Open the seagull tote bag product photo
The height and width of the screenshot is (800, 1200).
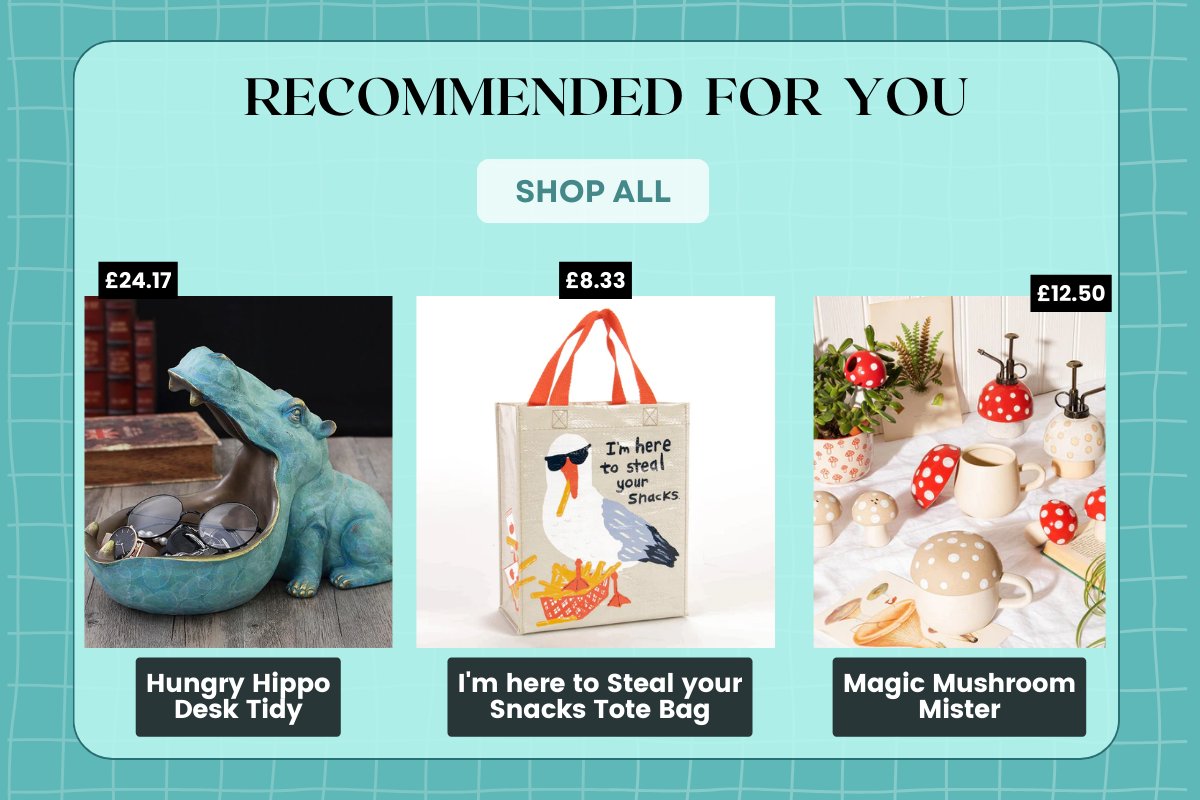(595, 472)
